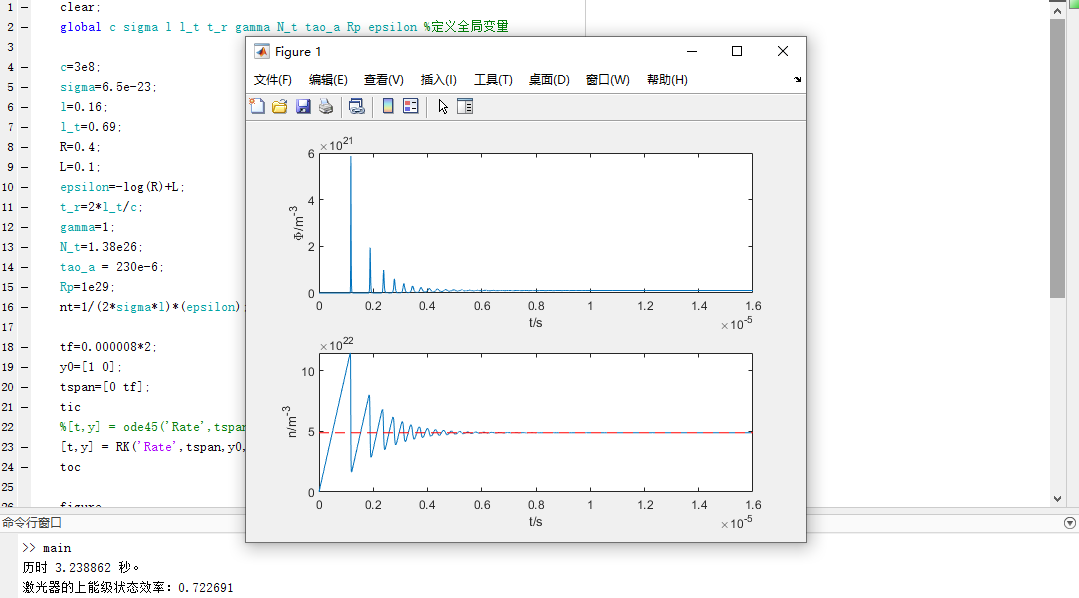This screenshot has height=598, width=1079.
Task: Set breakpoint dash on editor line 24
Action: coord(24,467)
